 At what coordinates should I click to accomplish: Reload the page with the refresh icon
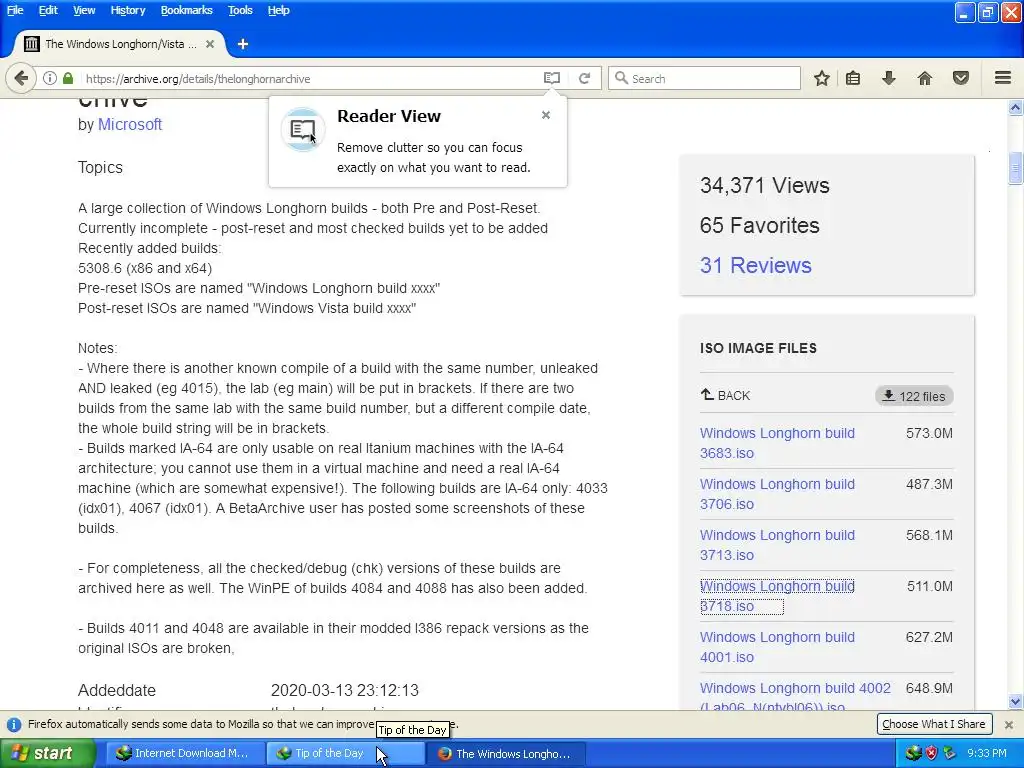click(584, 78)
